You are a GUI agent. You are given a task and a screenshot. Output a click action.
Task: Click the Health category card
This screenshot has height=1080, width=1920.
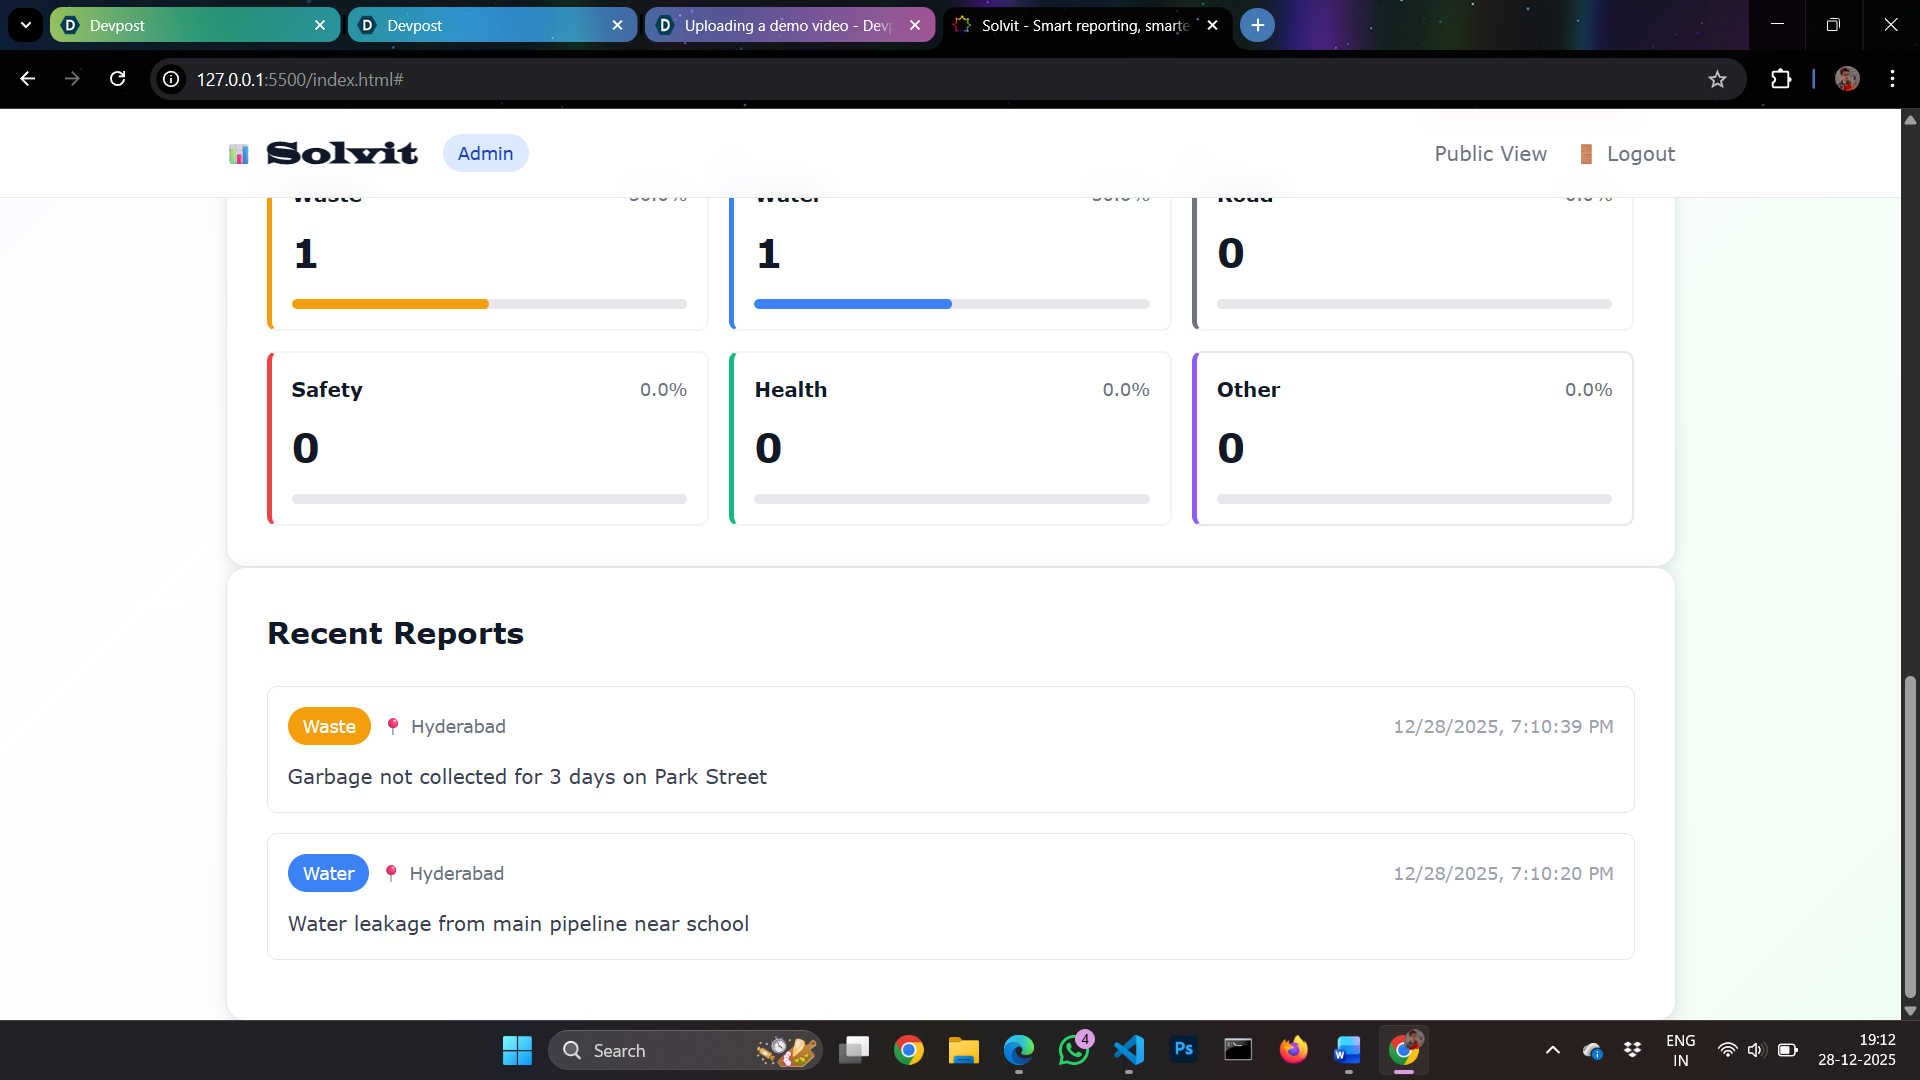[951, 438]
